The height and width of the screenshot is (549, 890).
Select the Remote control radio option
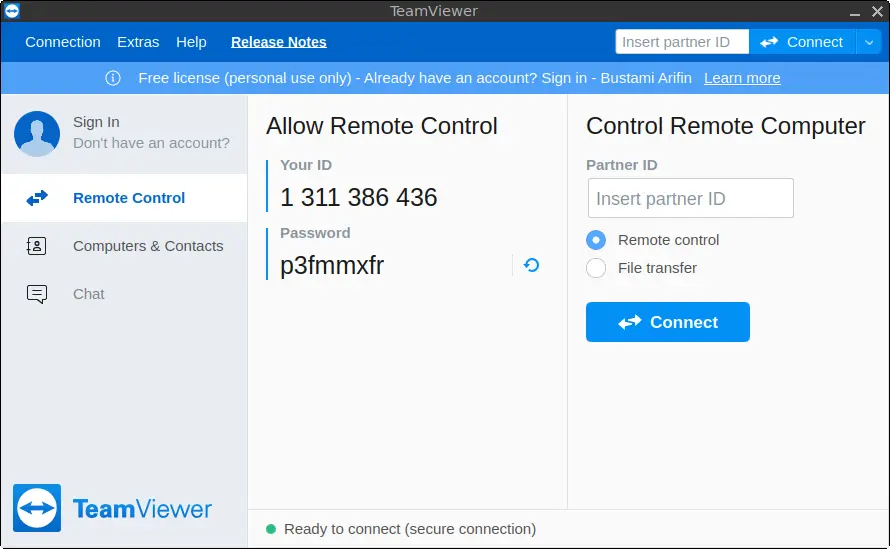(x=596, y=240)
